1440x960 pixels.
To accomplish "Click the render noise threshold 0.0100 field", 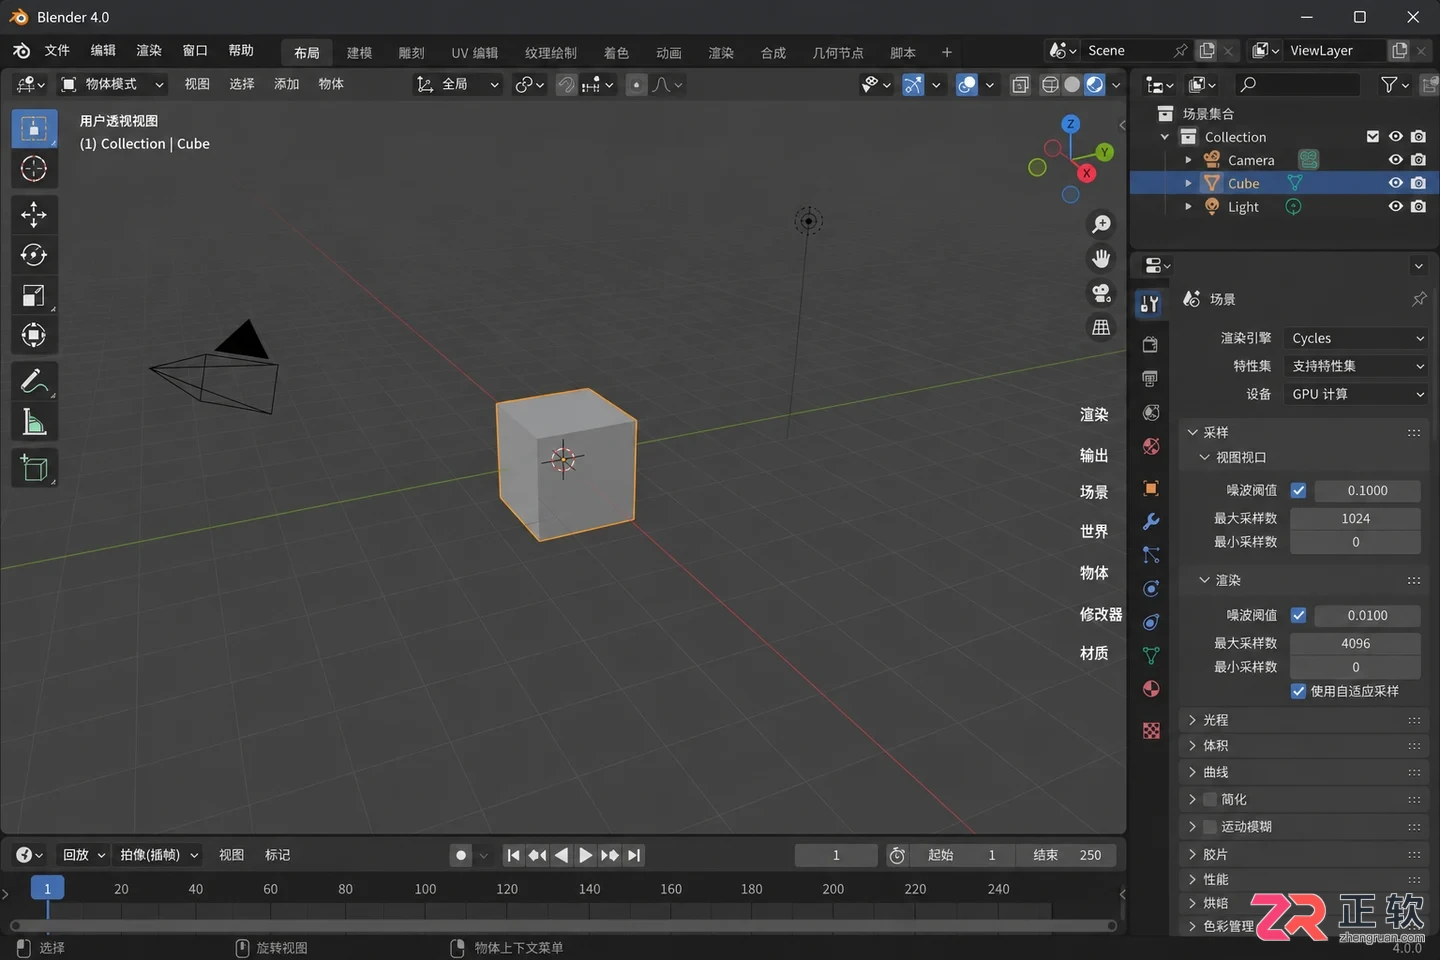I will 1367,615.
